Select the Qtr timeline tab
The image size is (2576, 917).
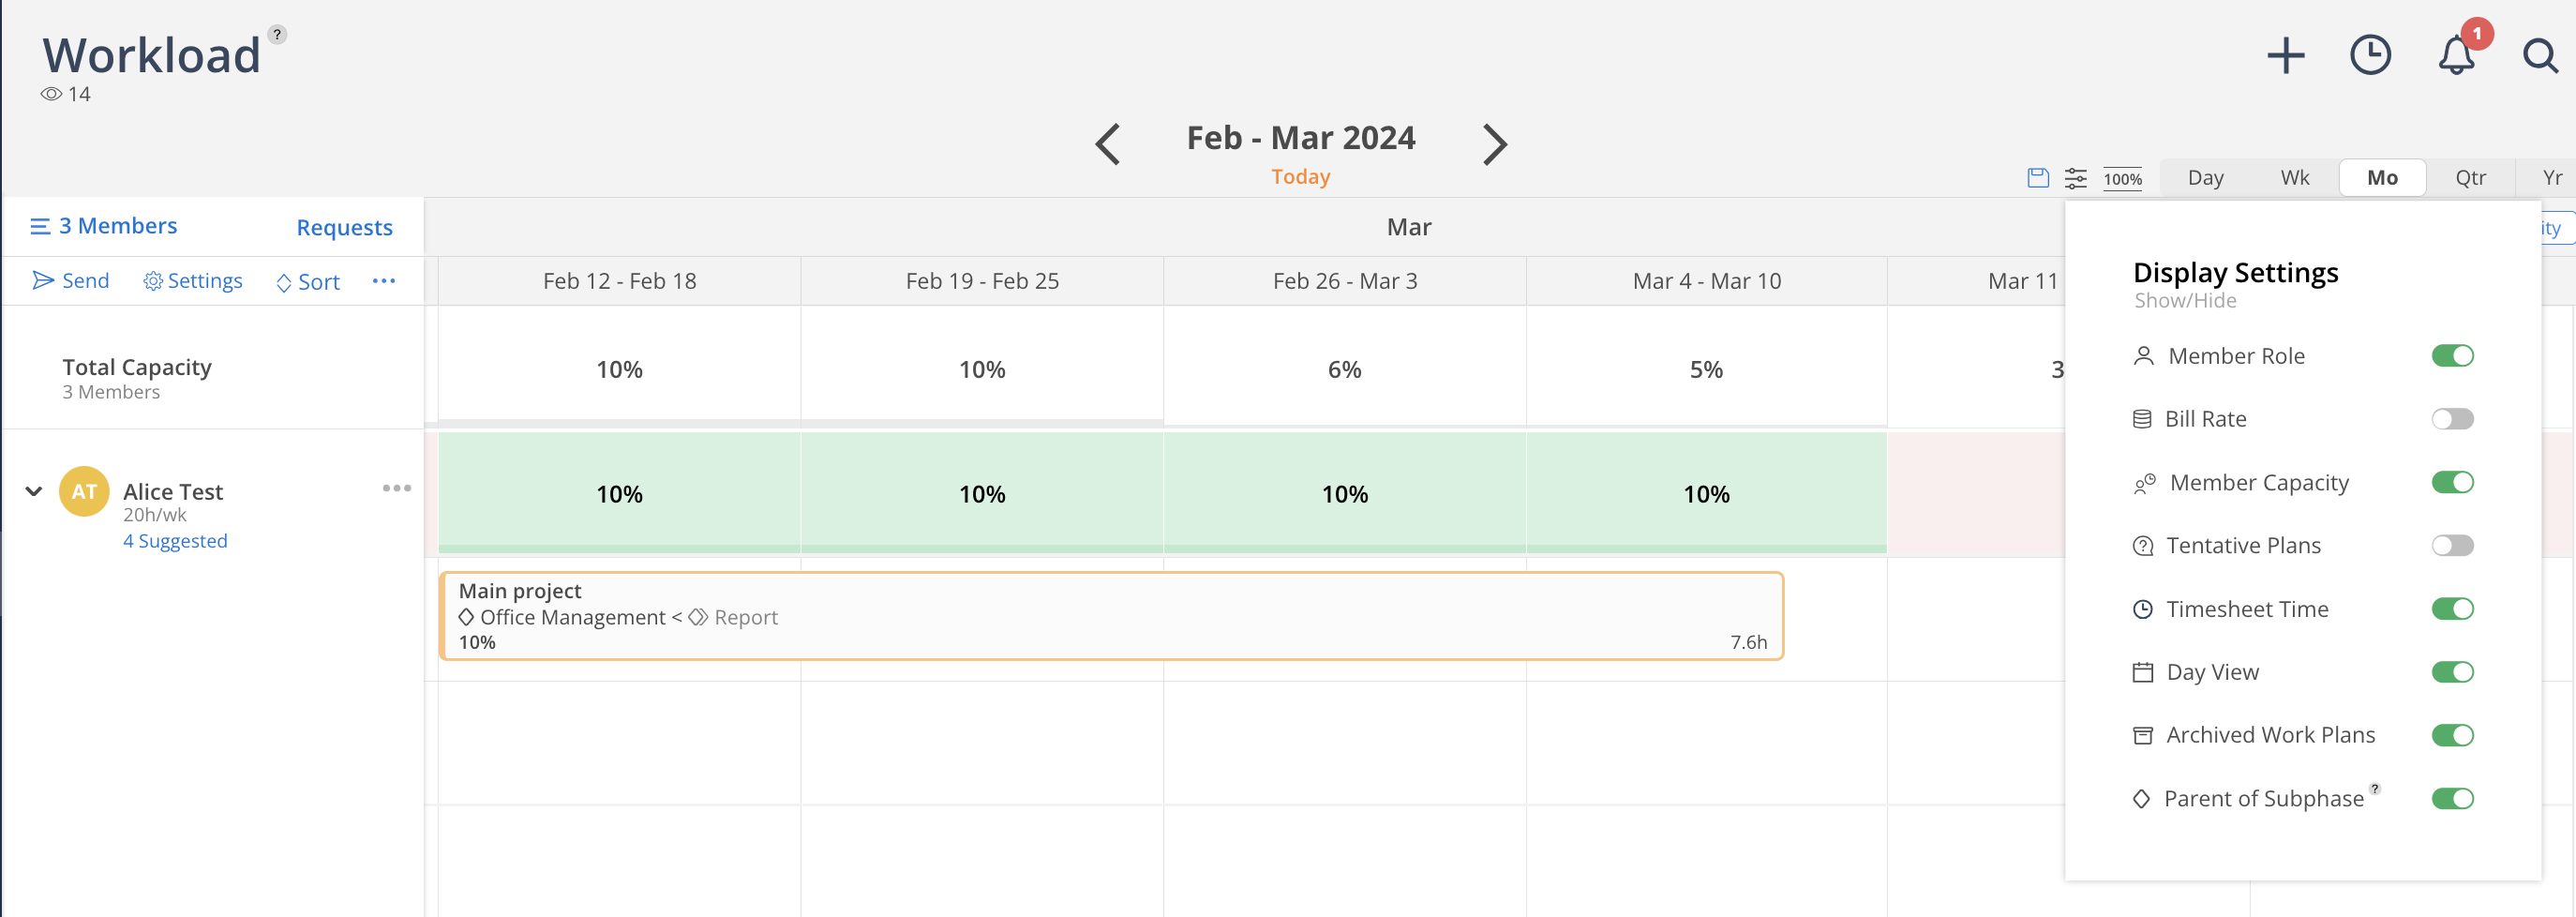click(x=2470, y=177)
